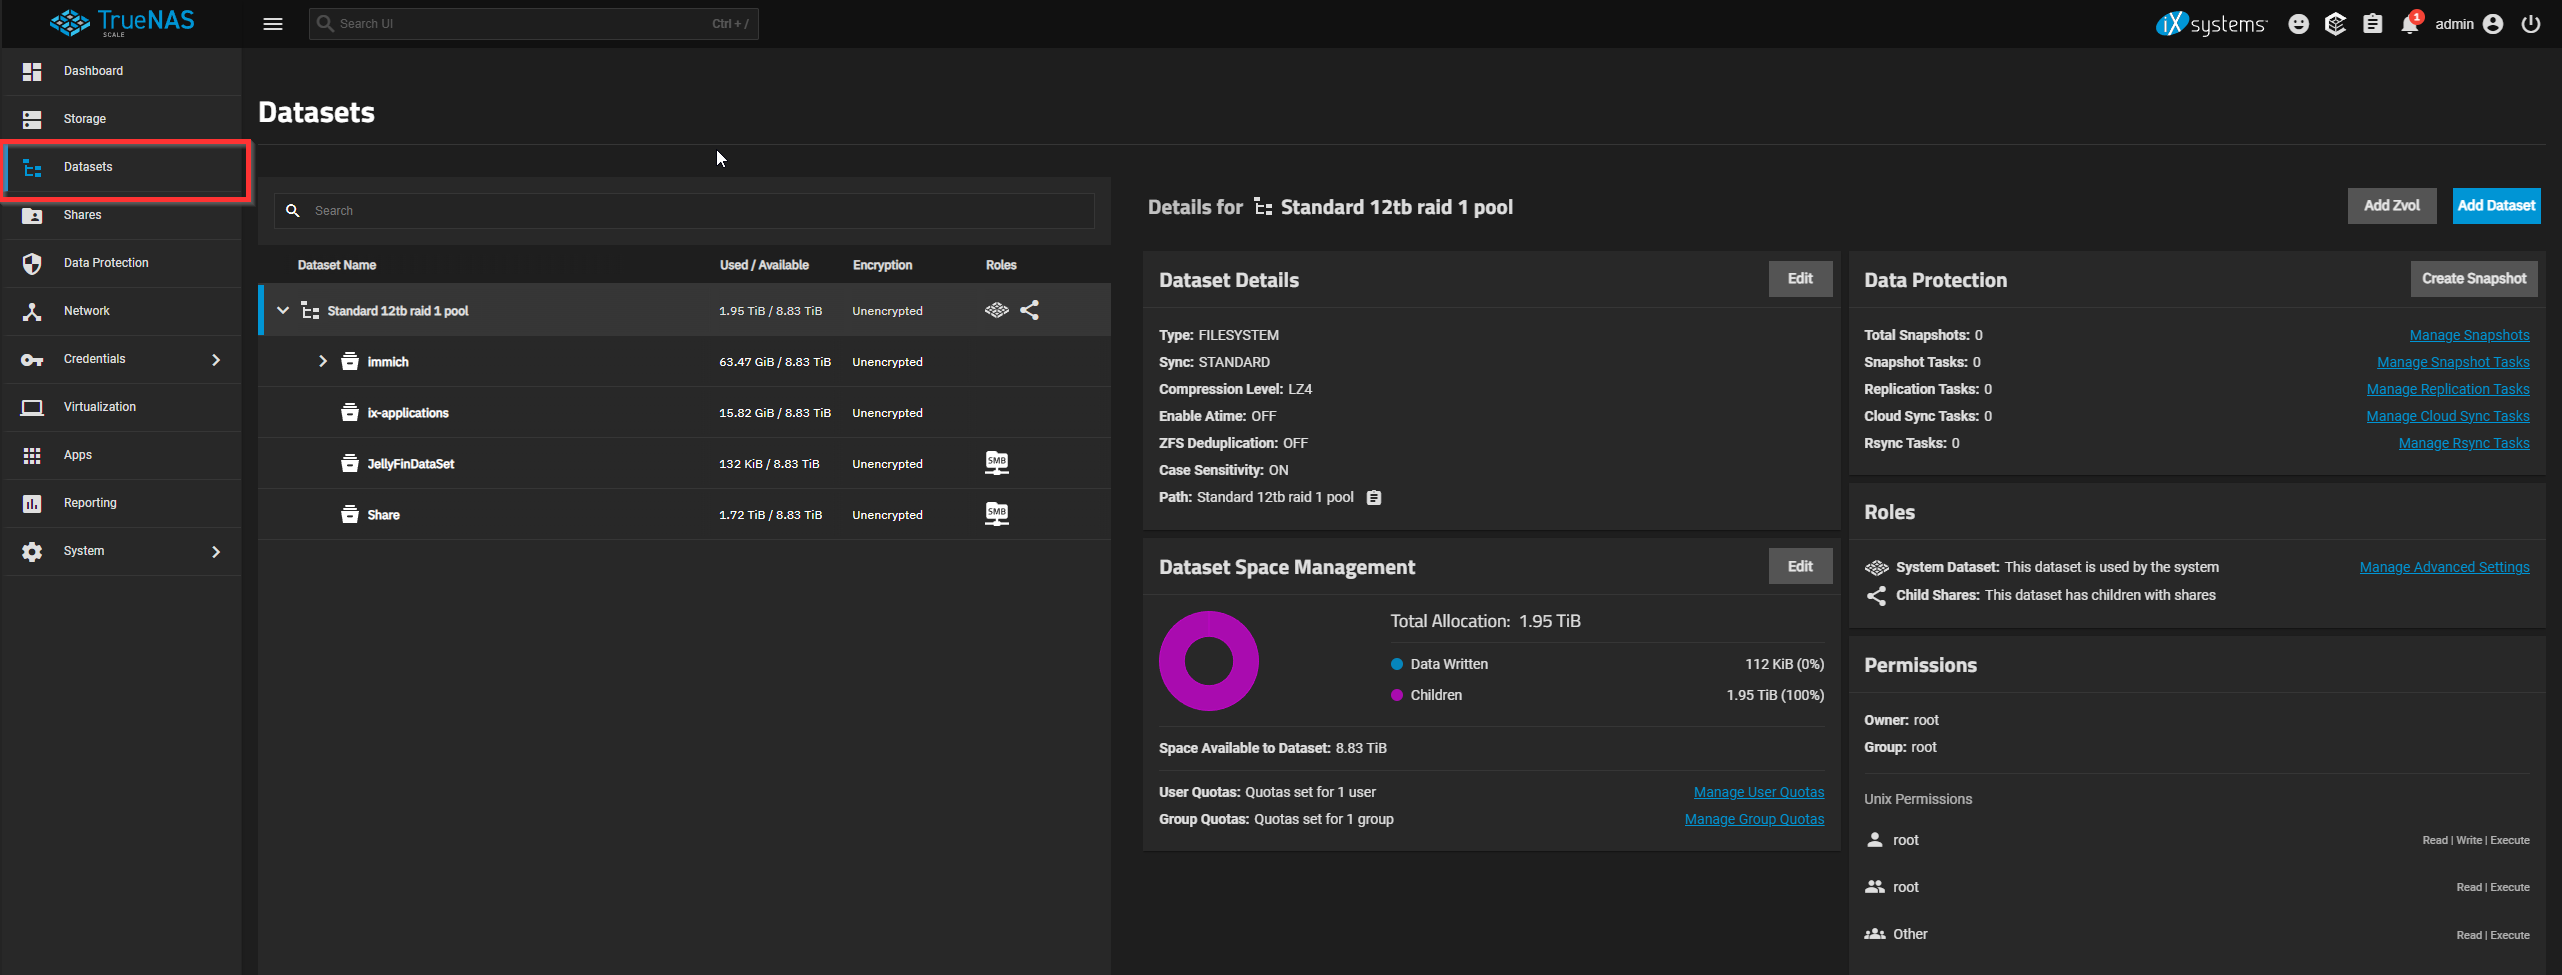Screen dimensions: 2562x975
Task: Expand the Credentials sidebar submenu
Action: (x=216, y=359)
